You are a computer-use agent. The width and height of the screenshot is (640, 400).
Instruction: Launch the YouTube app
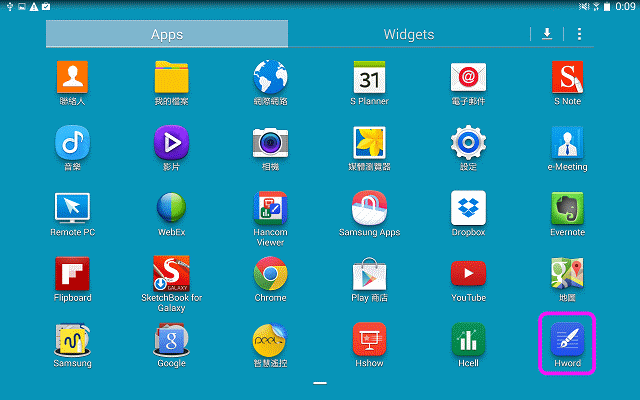468,273
